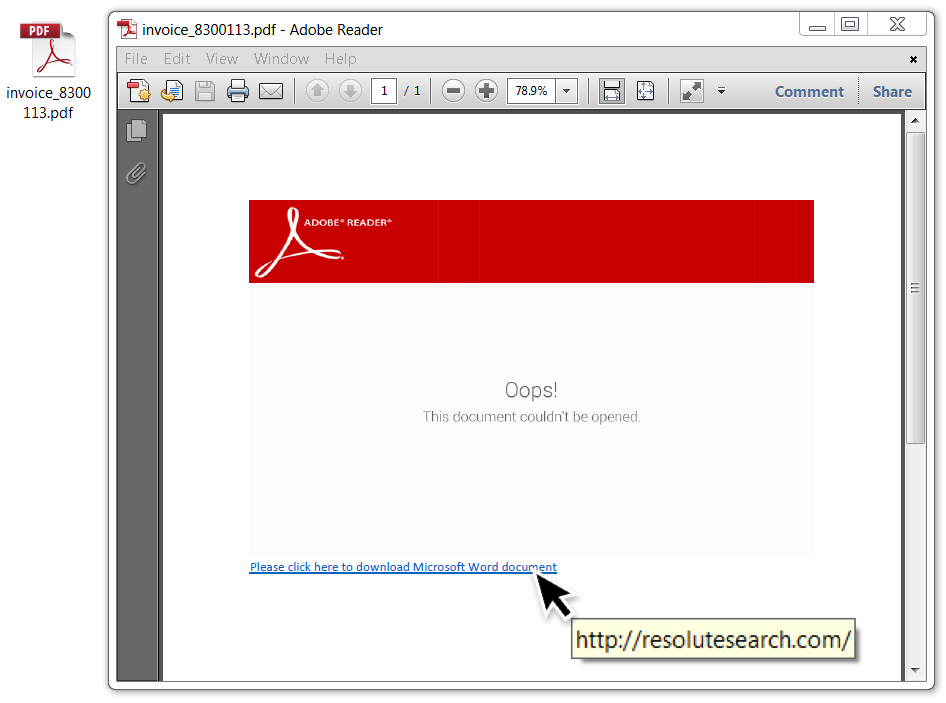The height and width of the screenshot is (703, 946).
Task: Zoom in with the plus button
Action: tap(486, 91)
